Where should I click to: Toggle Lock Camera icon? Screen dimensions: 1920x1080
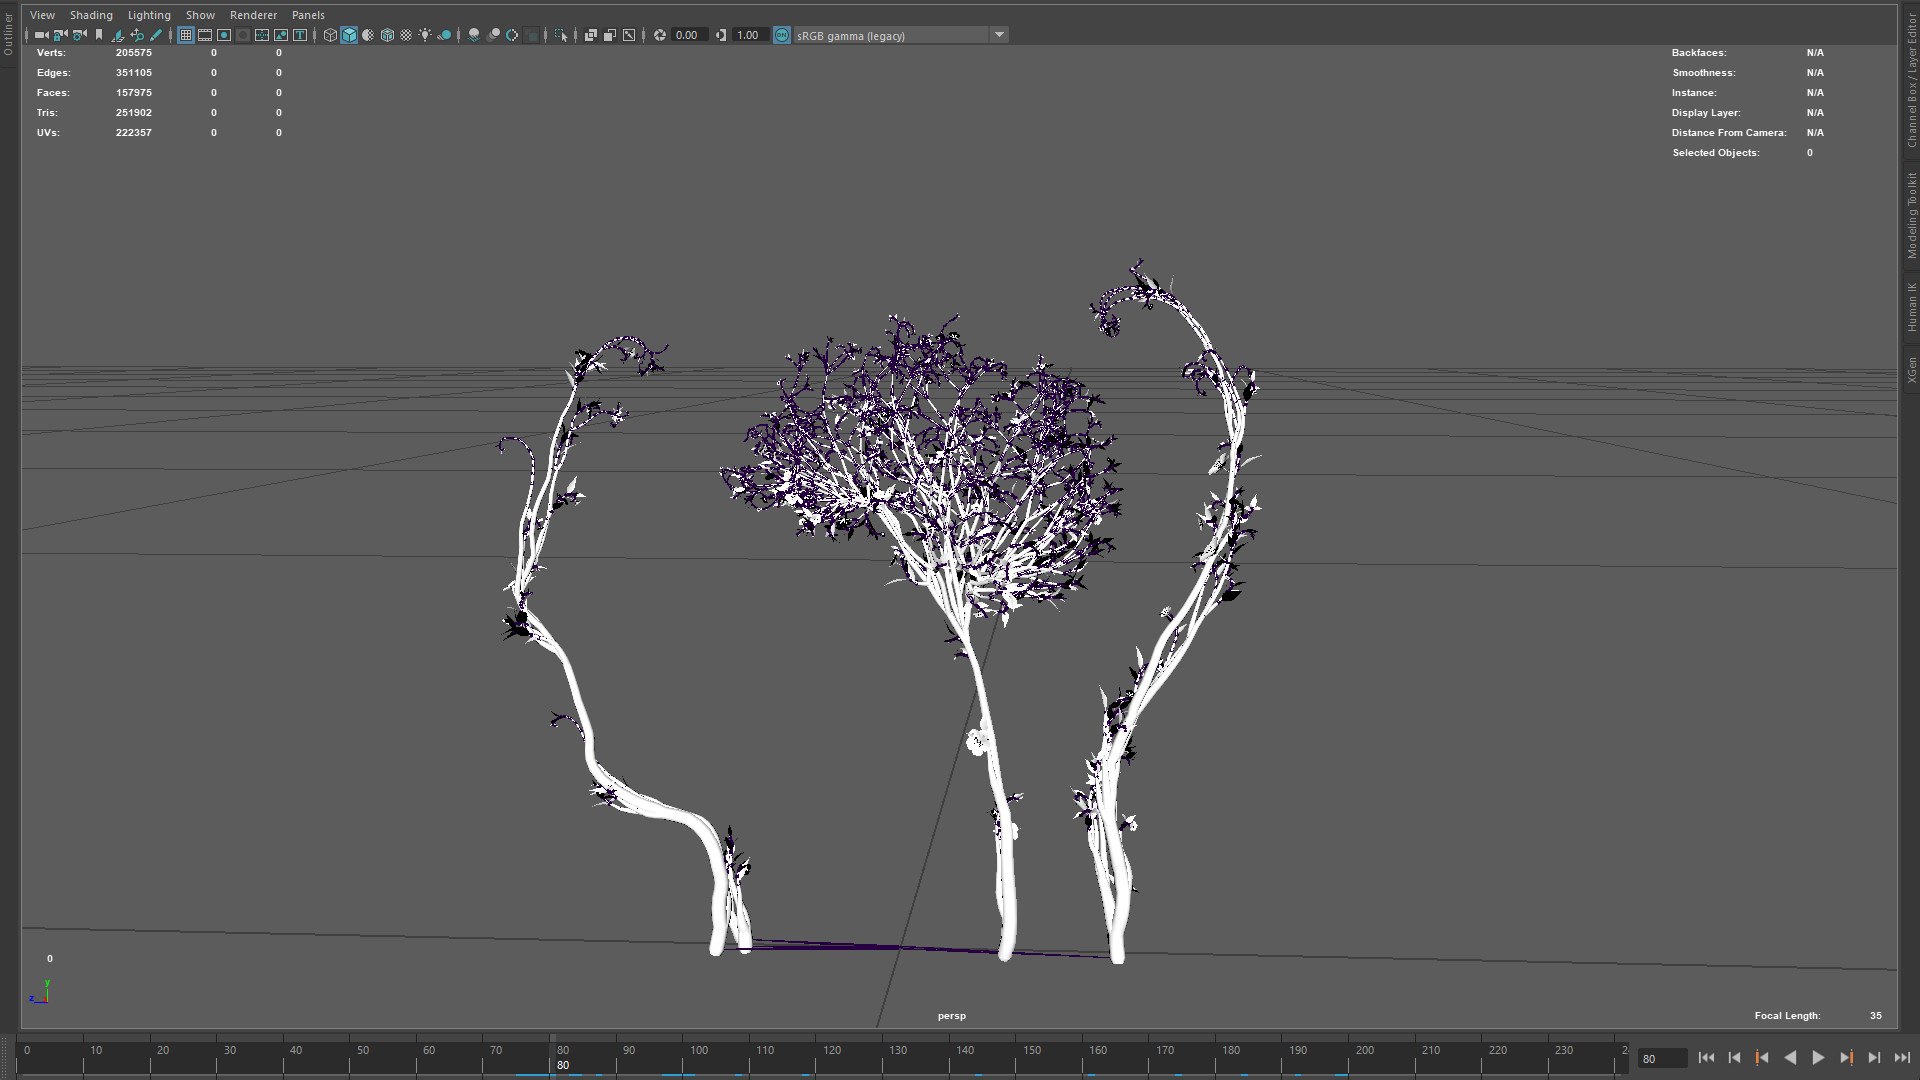(60, 35)
